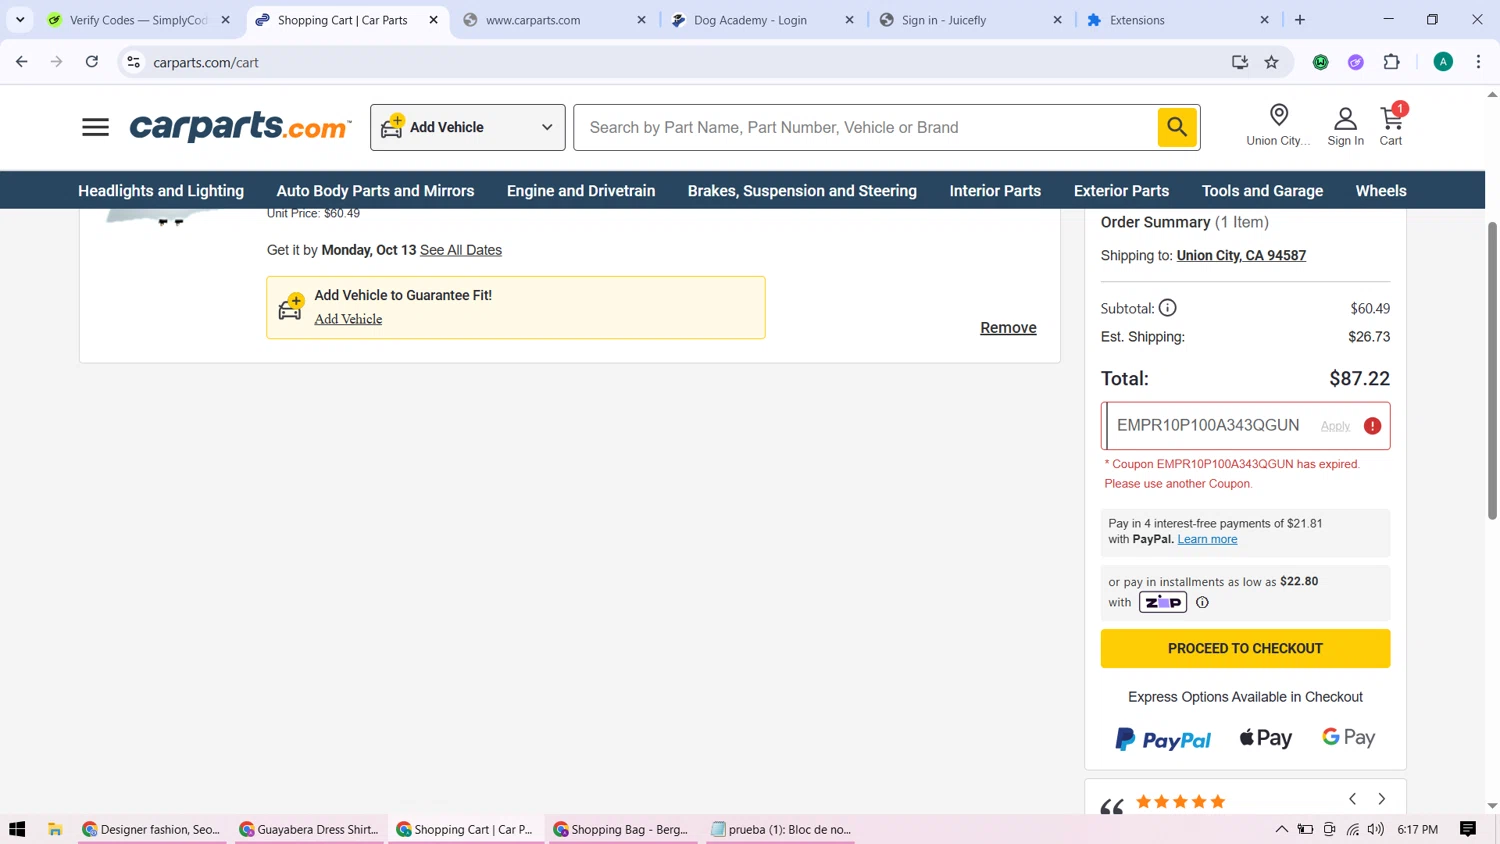This screenshot has height=844, width=1500.
Task: Click the browser forward arrow
Action: tap(57, 62)
